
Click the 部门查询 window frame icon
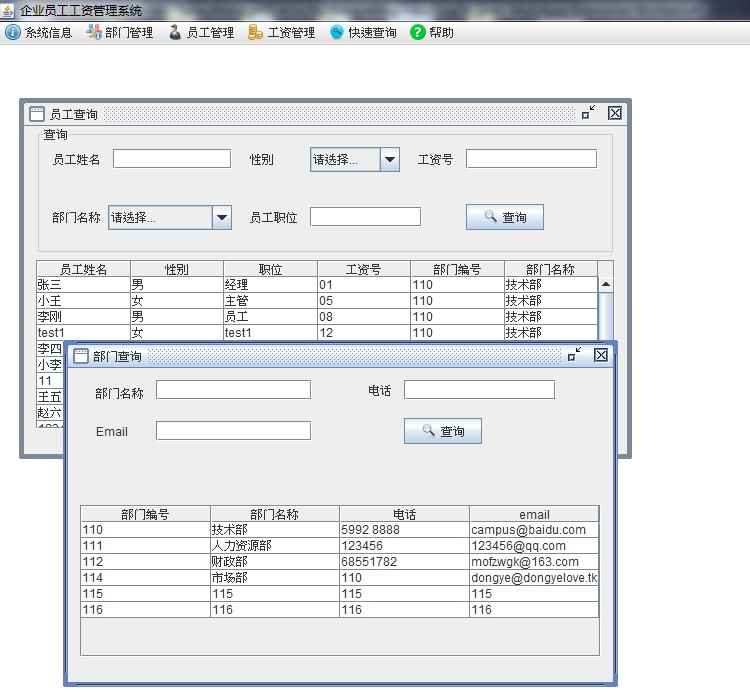pyautogui.click(x=80, y=356)
